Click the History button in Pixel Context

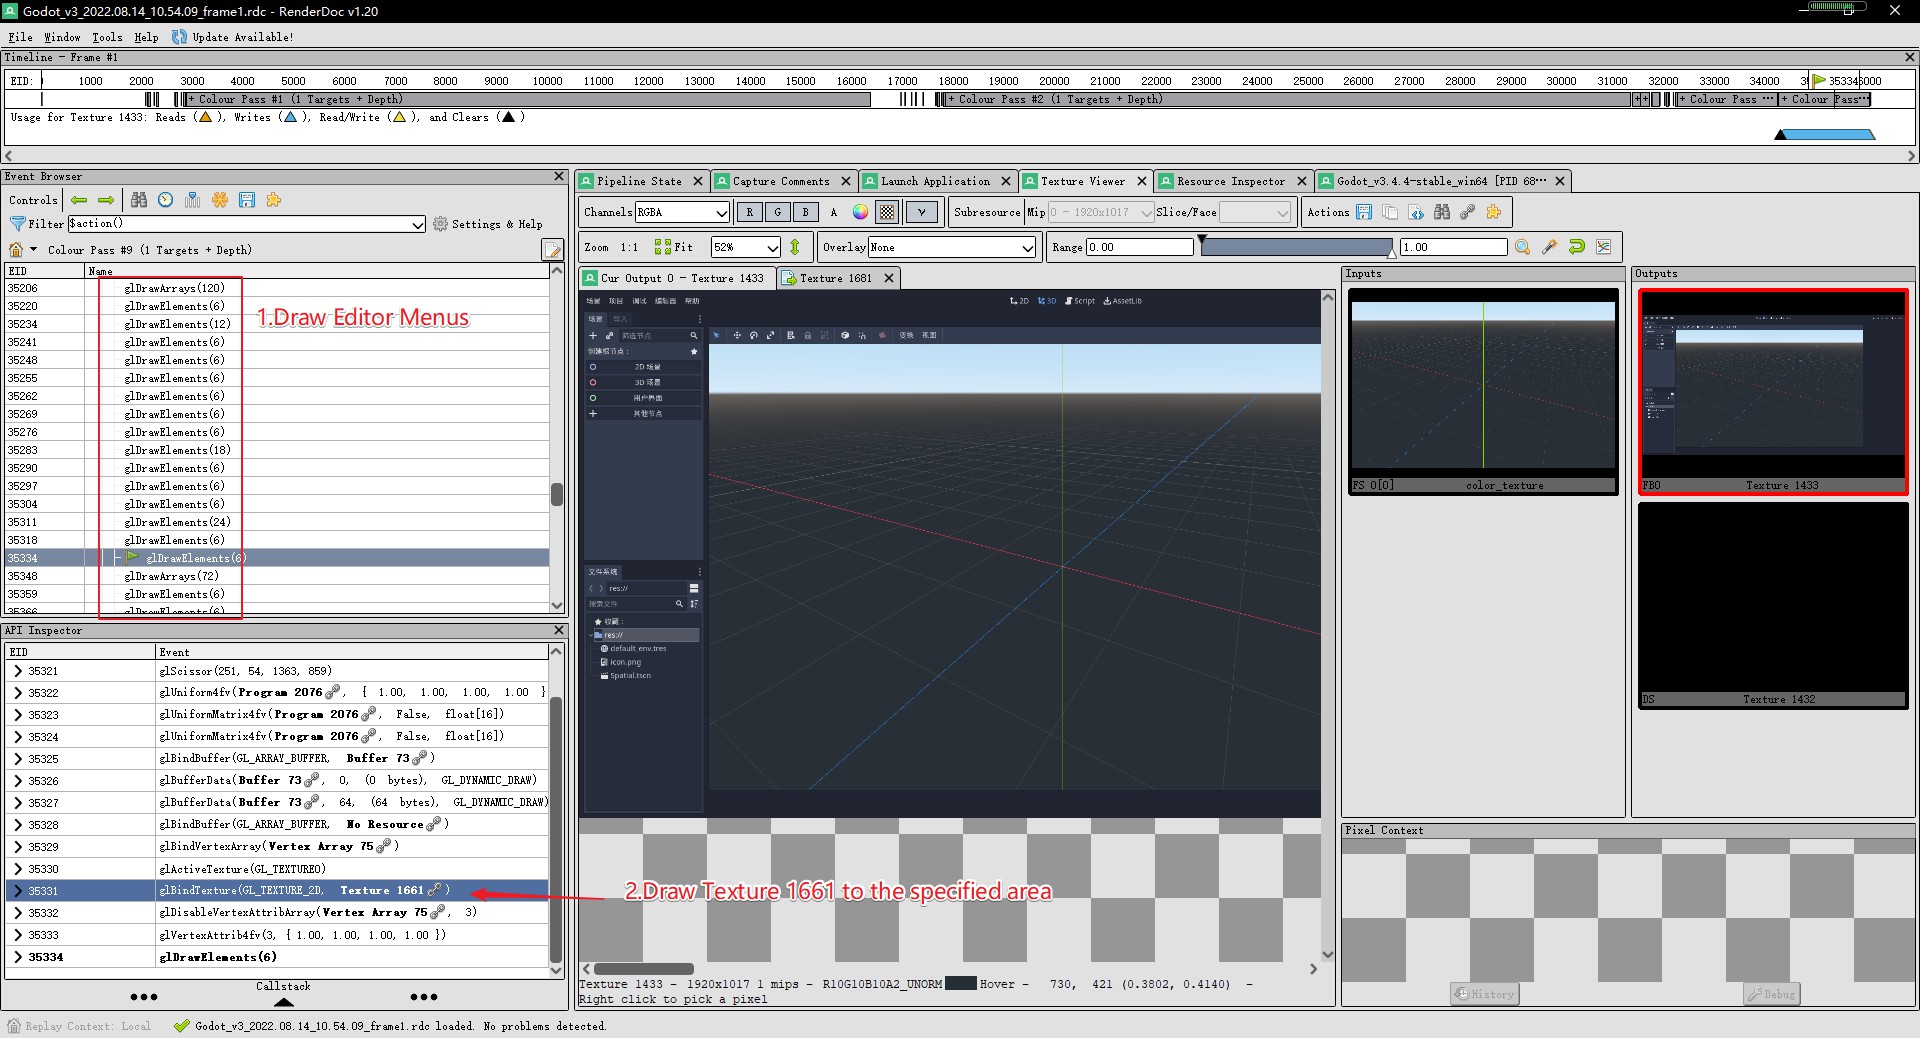pos(1485,994)
